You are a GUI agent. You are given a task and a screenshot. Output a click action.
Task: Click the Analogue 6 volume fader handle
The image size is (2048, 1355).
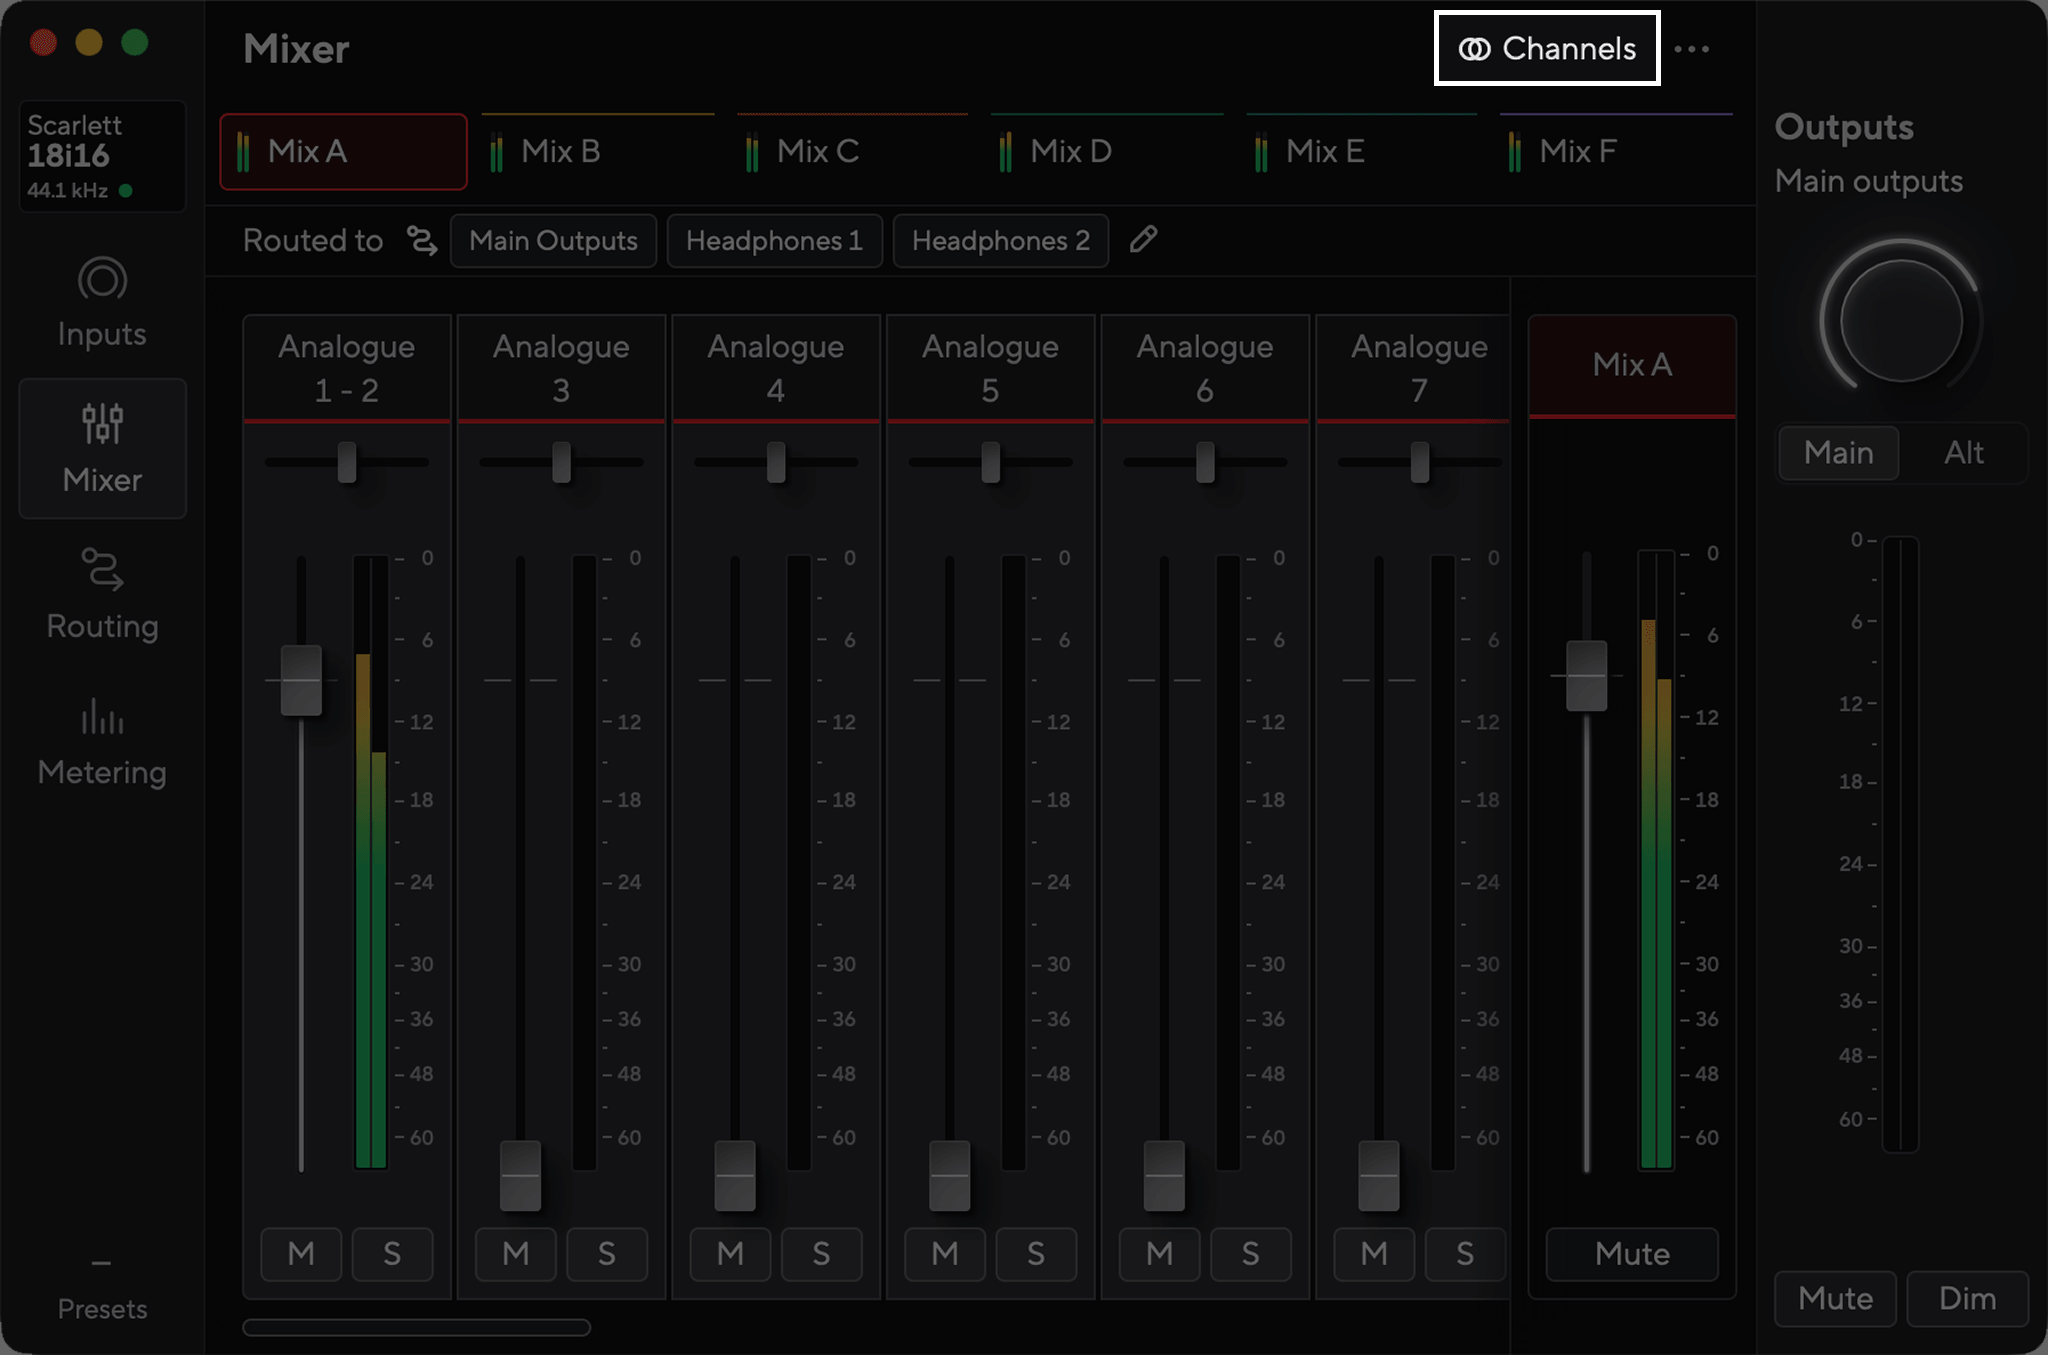(1164, 1175)
